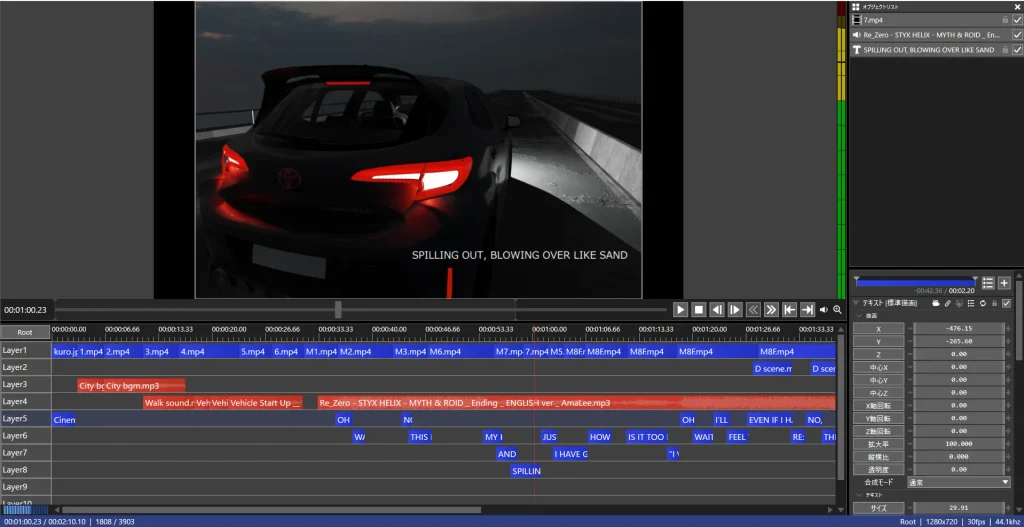Increase the 拡大率 value with its plus stepper

(1008, 444)
